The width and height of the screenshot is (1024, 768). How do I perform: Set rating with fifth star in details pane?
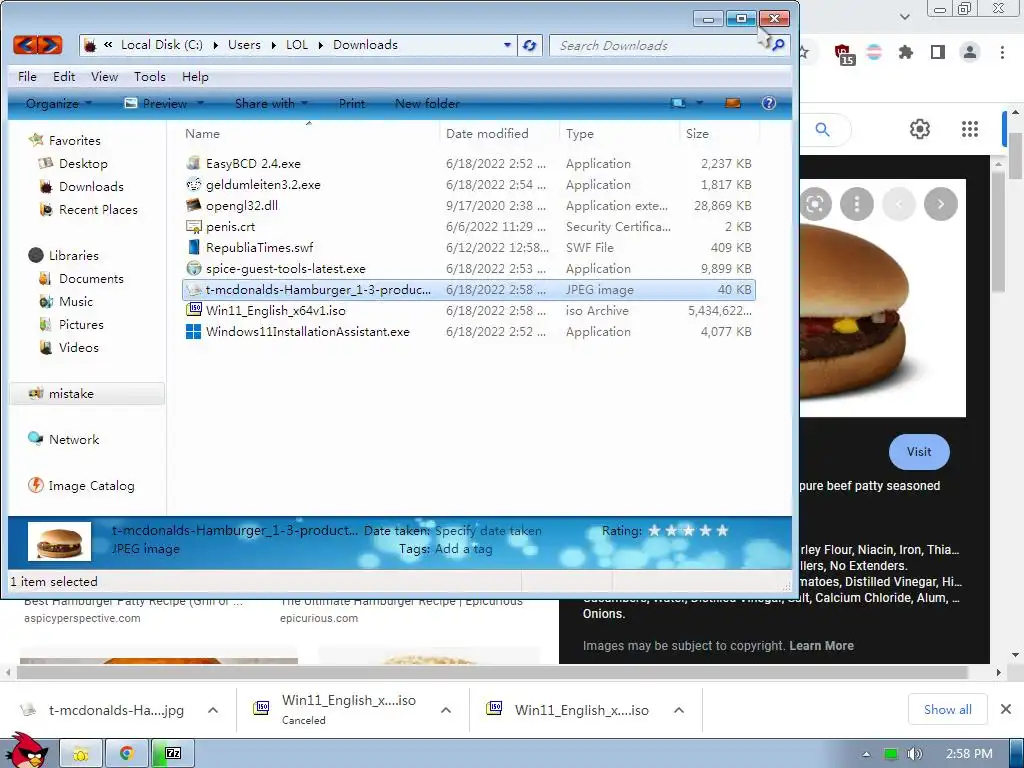click(x=722, y=531)
